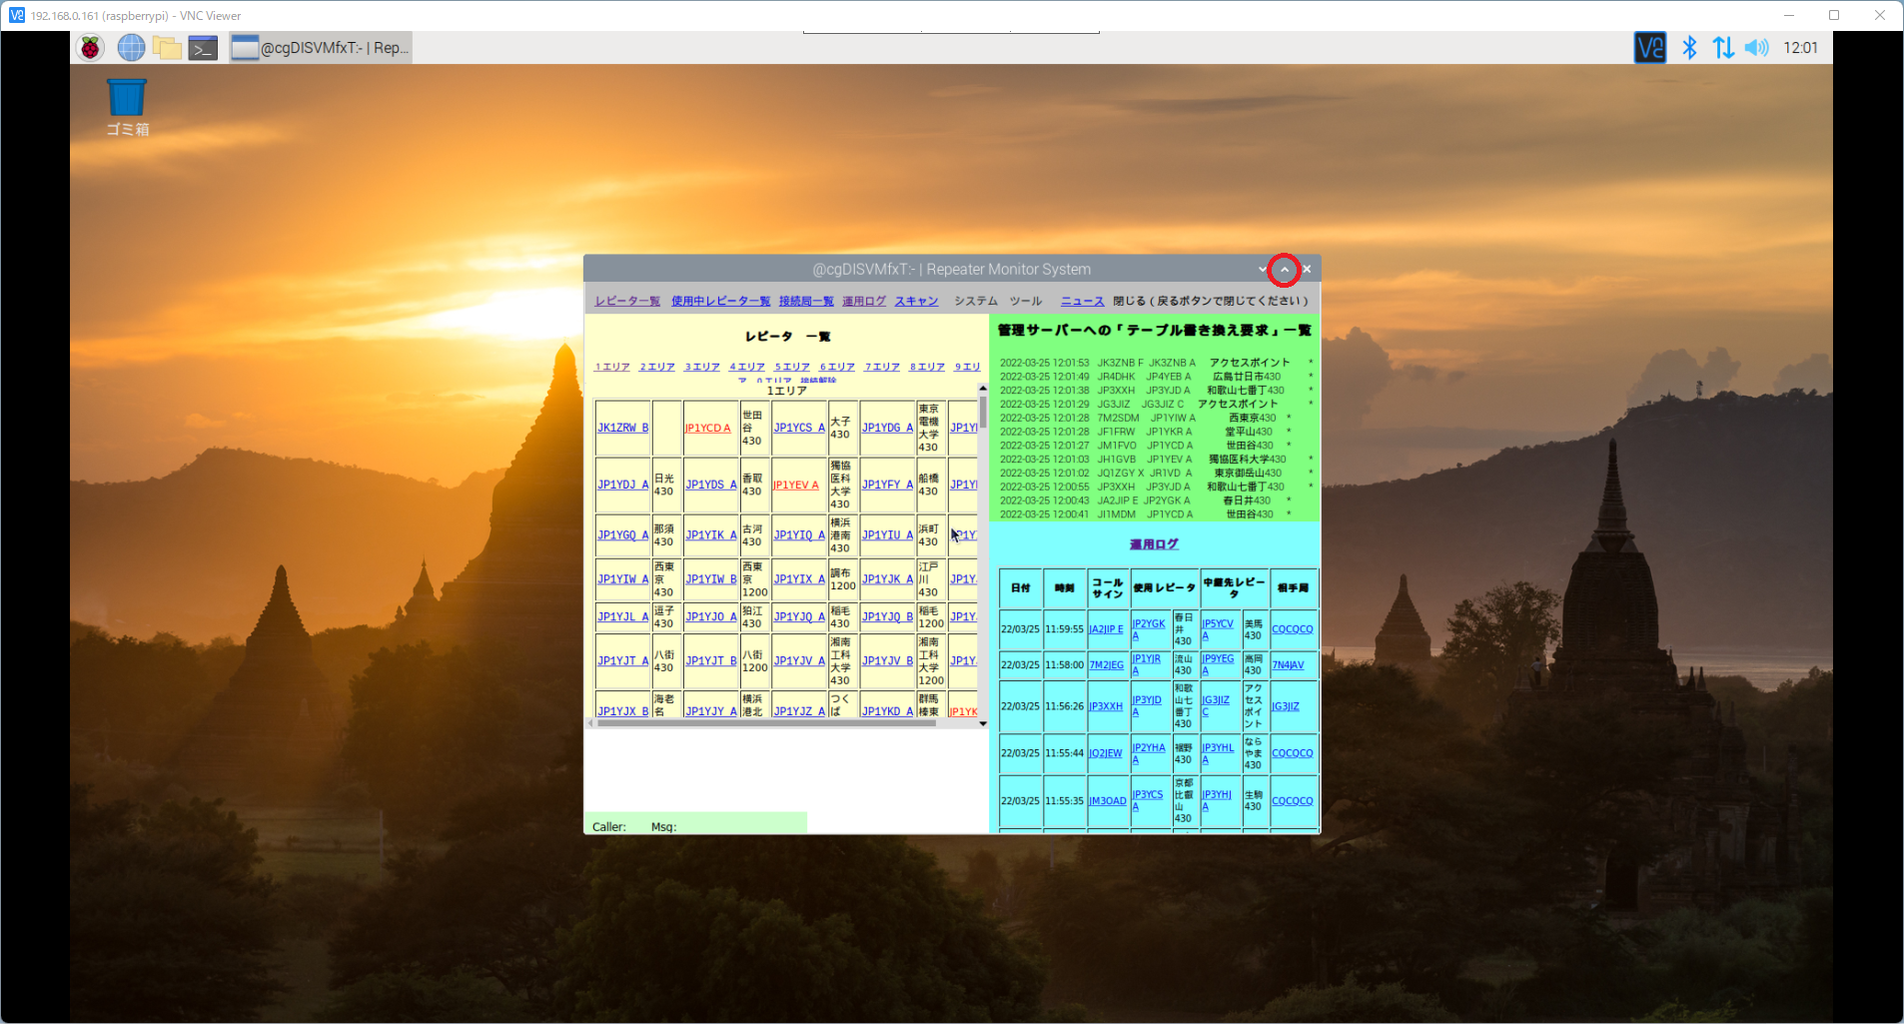This screenshot has height=1024, width=1904.
Task: Launch the terminal from the taskbar
Action: pyautogui.click(x=203, y=47)
